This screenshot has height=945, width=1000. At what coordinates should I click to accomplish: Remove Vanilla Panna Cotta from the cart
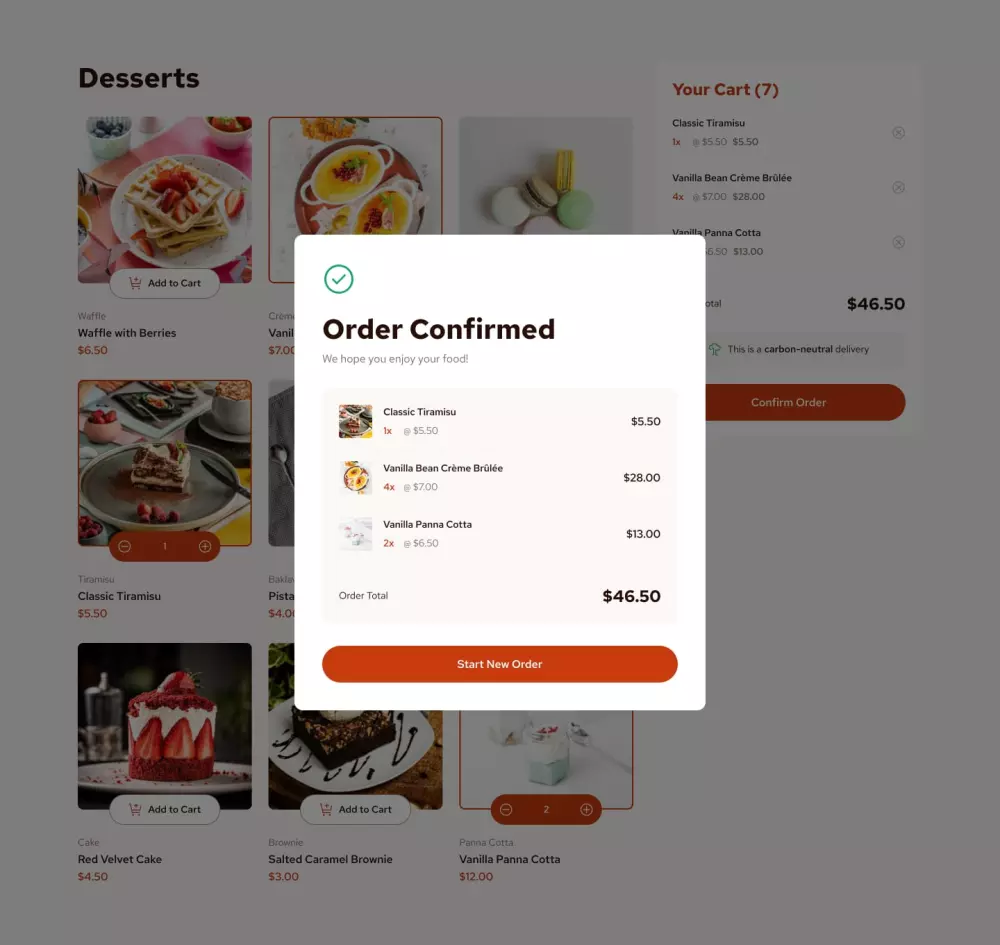(x=898, y=242)
